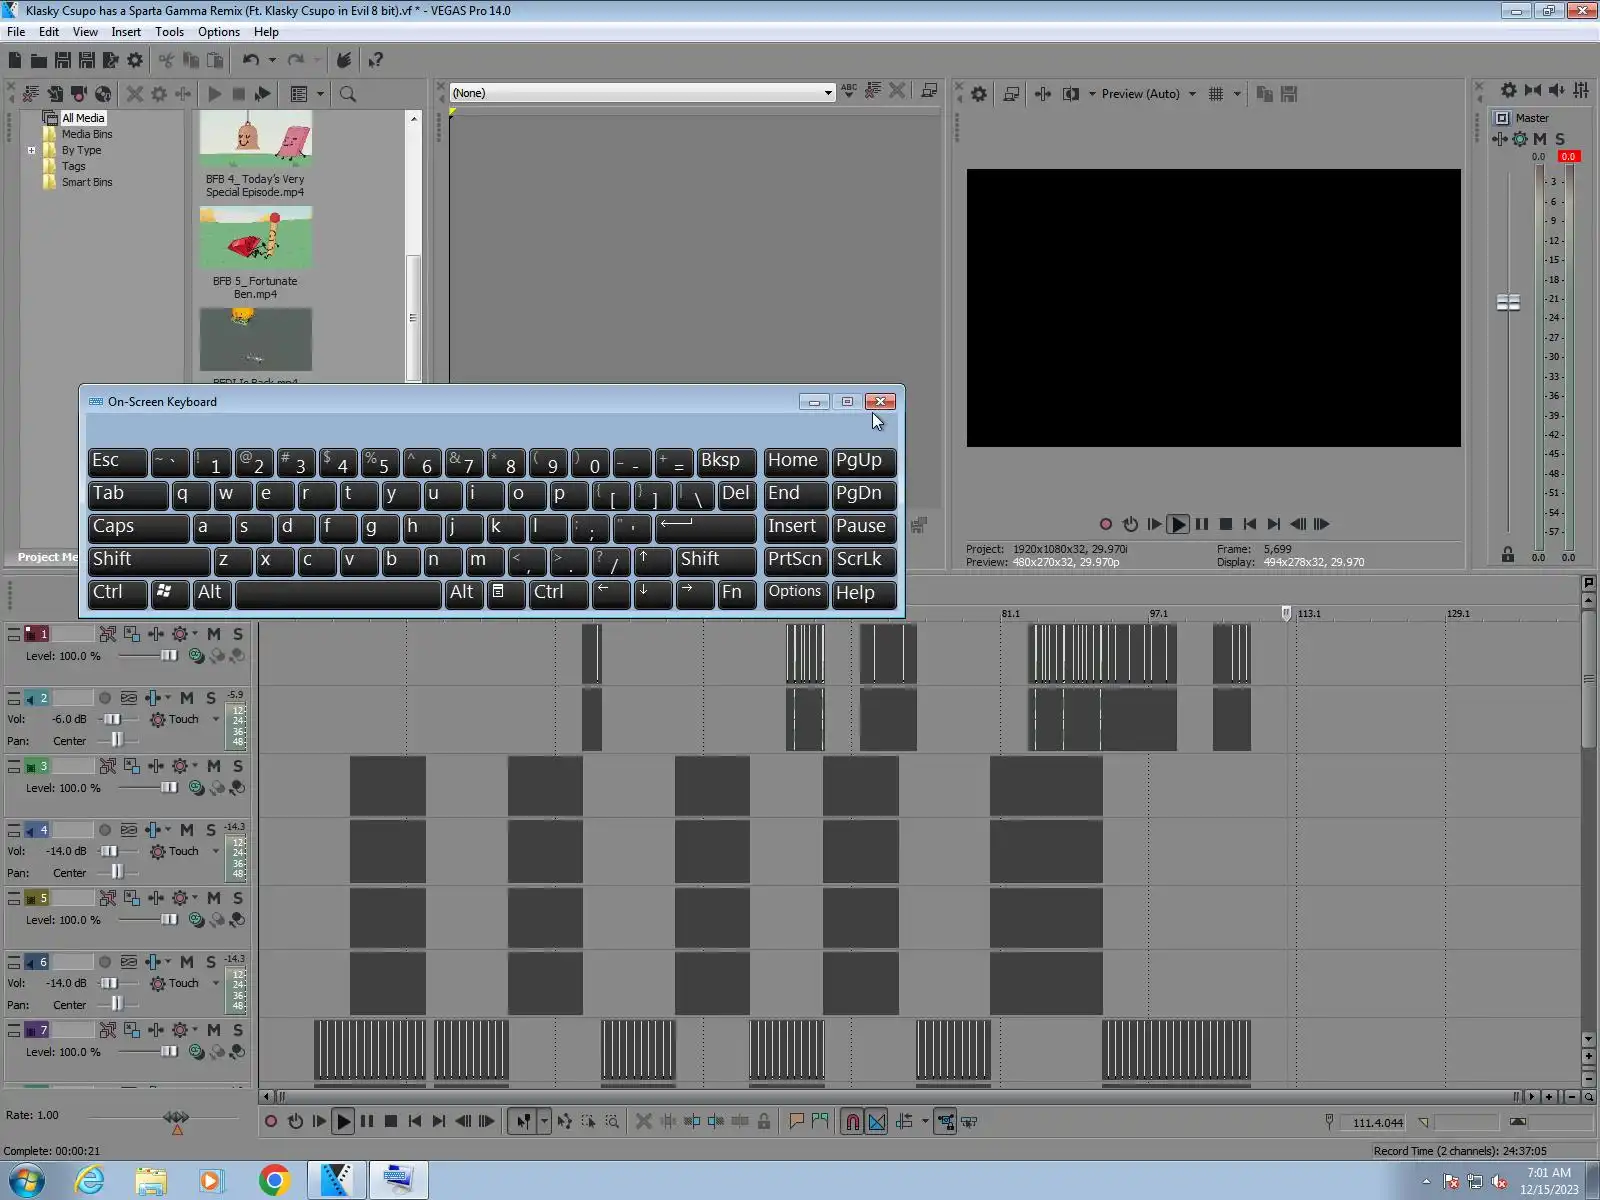
Task: Open Mixing Console icon in Master Bus
Action: point(1581,90)
